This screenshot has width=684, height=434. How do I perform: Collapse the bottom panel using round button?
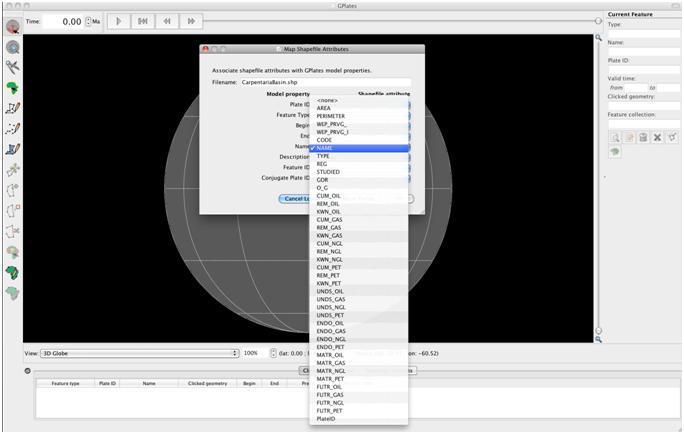click(27, 371)
